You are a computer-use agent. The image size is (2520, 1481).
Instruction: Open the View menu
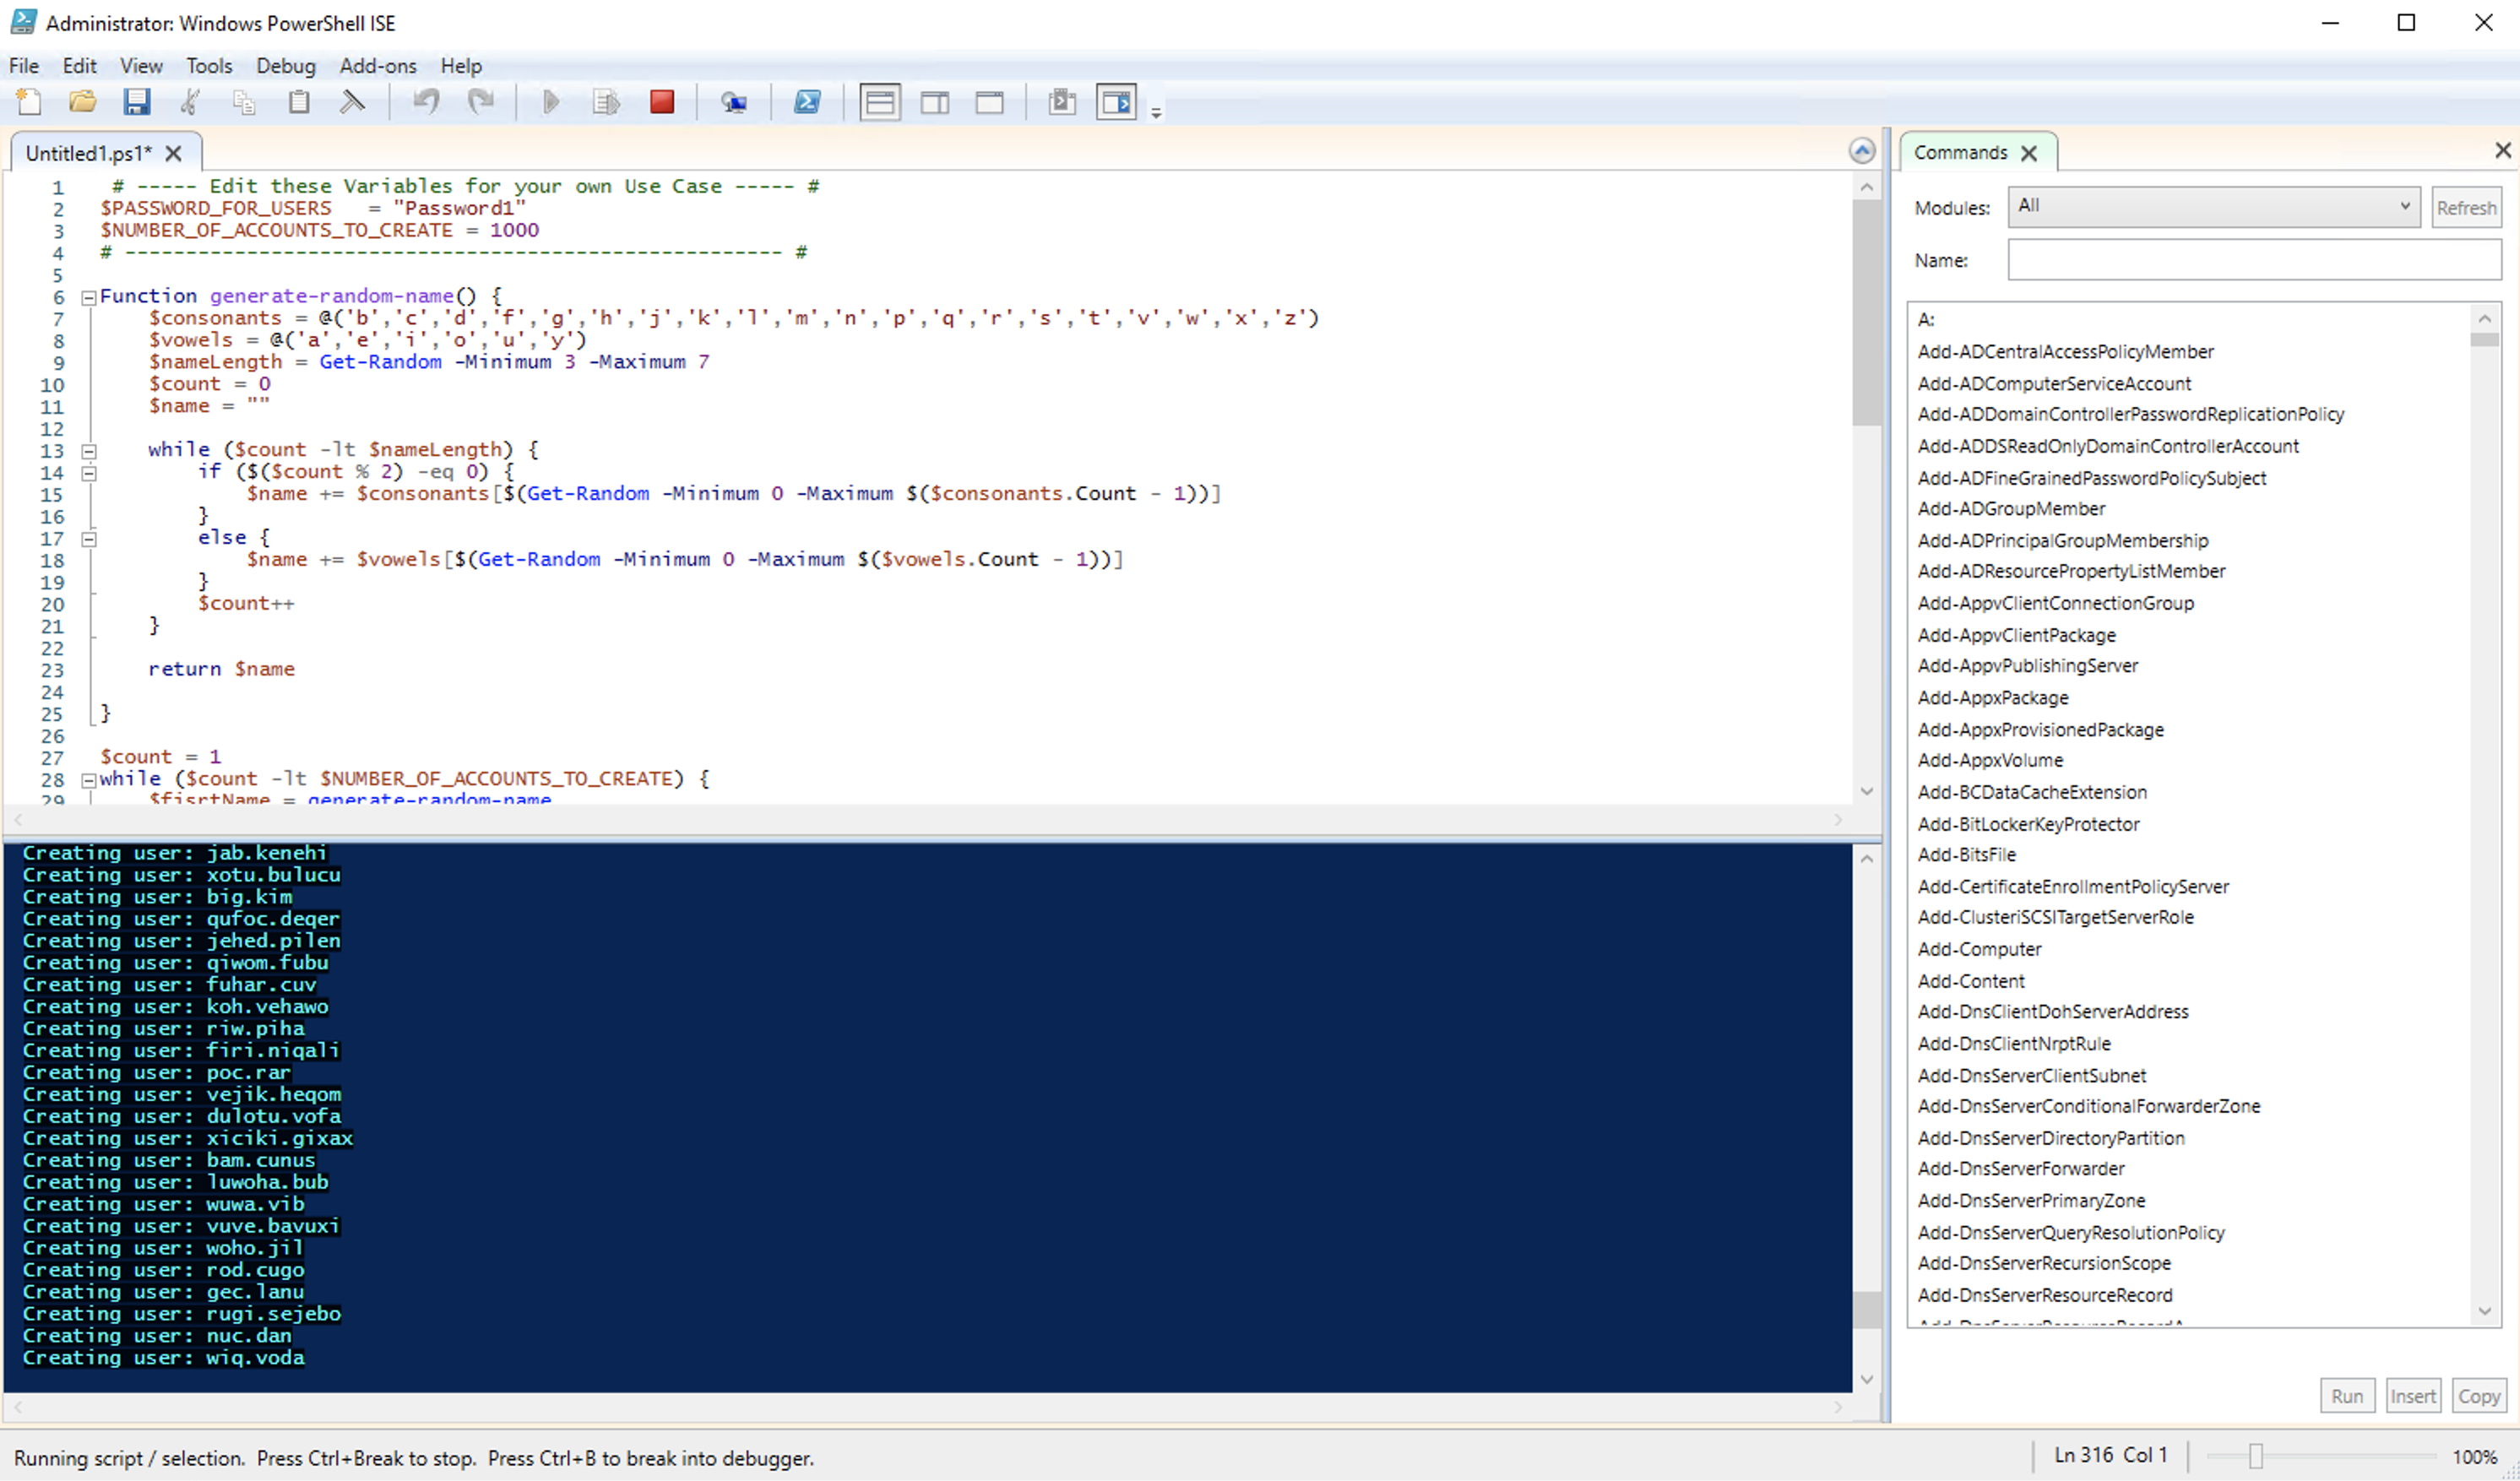pyautogui.click(x=141, y=66)
